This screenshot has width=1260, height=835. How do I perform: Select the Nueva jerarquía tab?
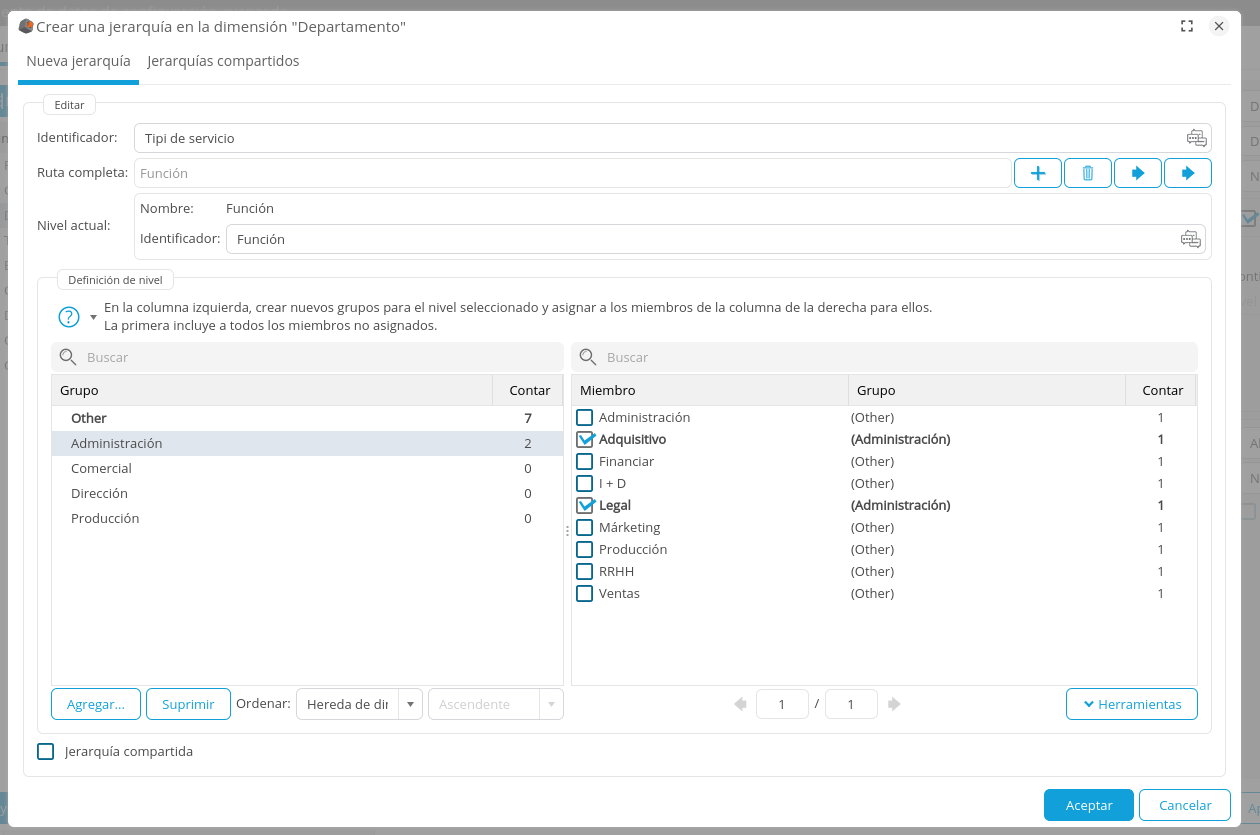click(x=78, y=61)
